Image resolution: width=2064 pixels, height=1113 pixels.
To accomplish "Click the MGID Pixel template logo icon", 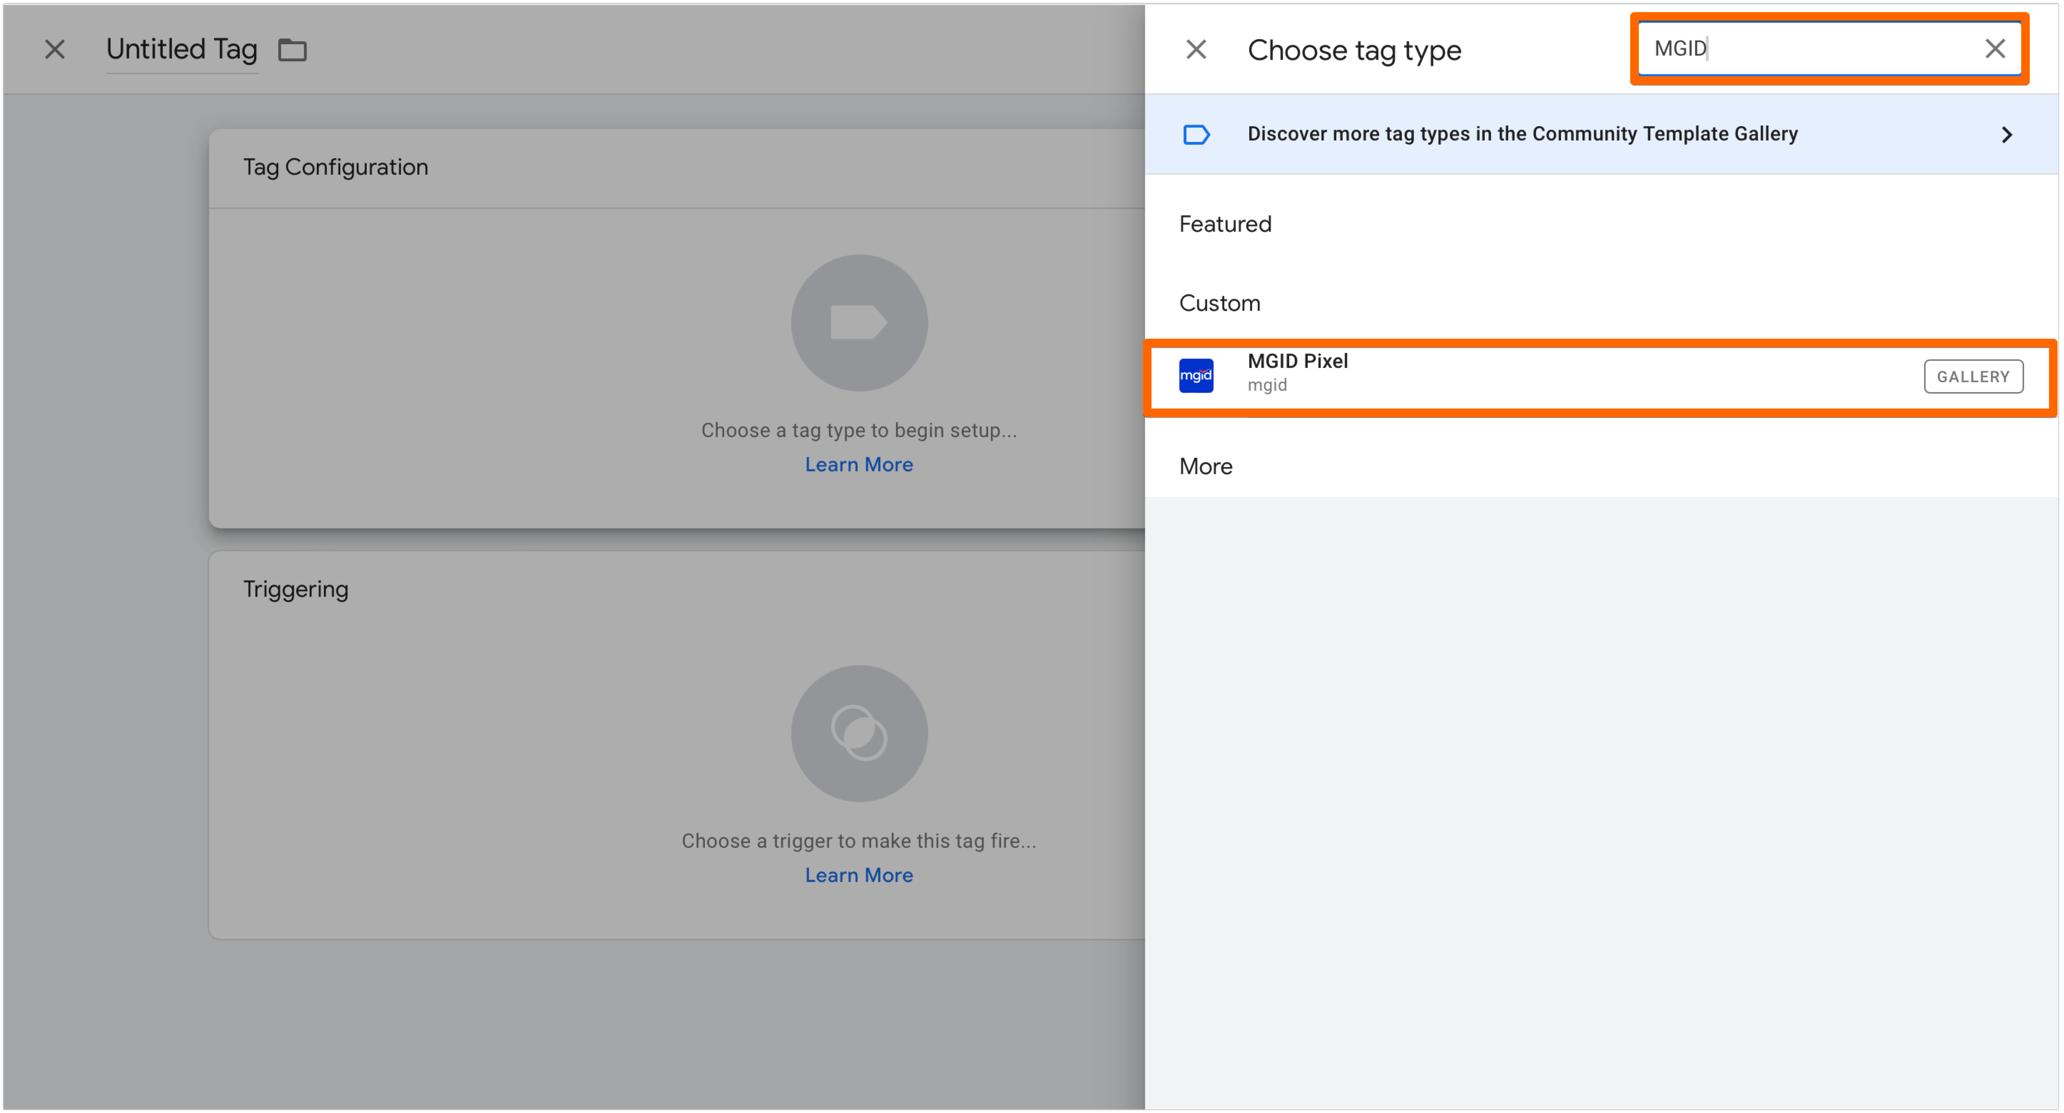I will tap(1196, 375).
